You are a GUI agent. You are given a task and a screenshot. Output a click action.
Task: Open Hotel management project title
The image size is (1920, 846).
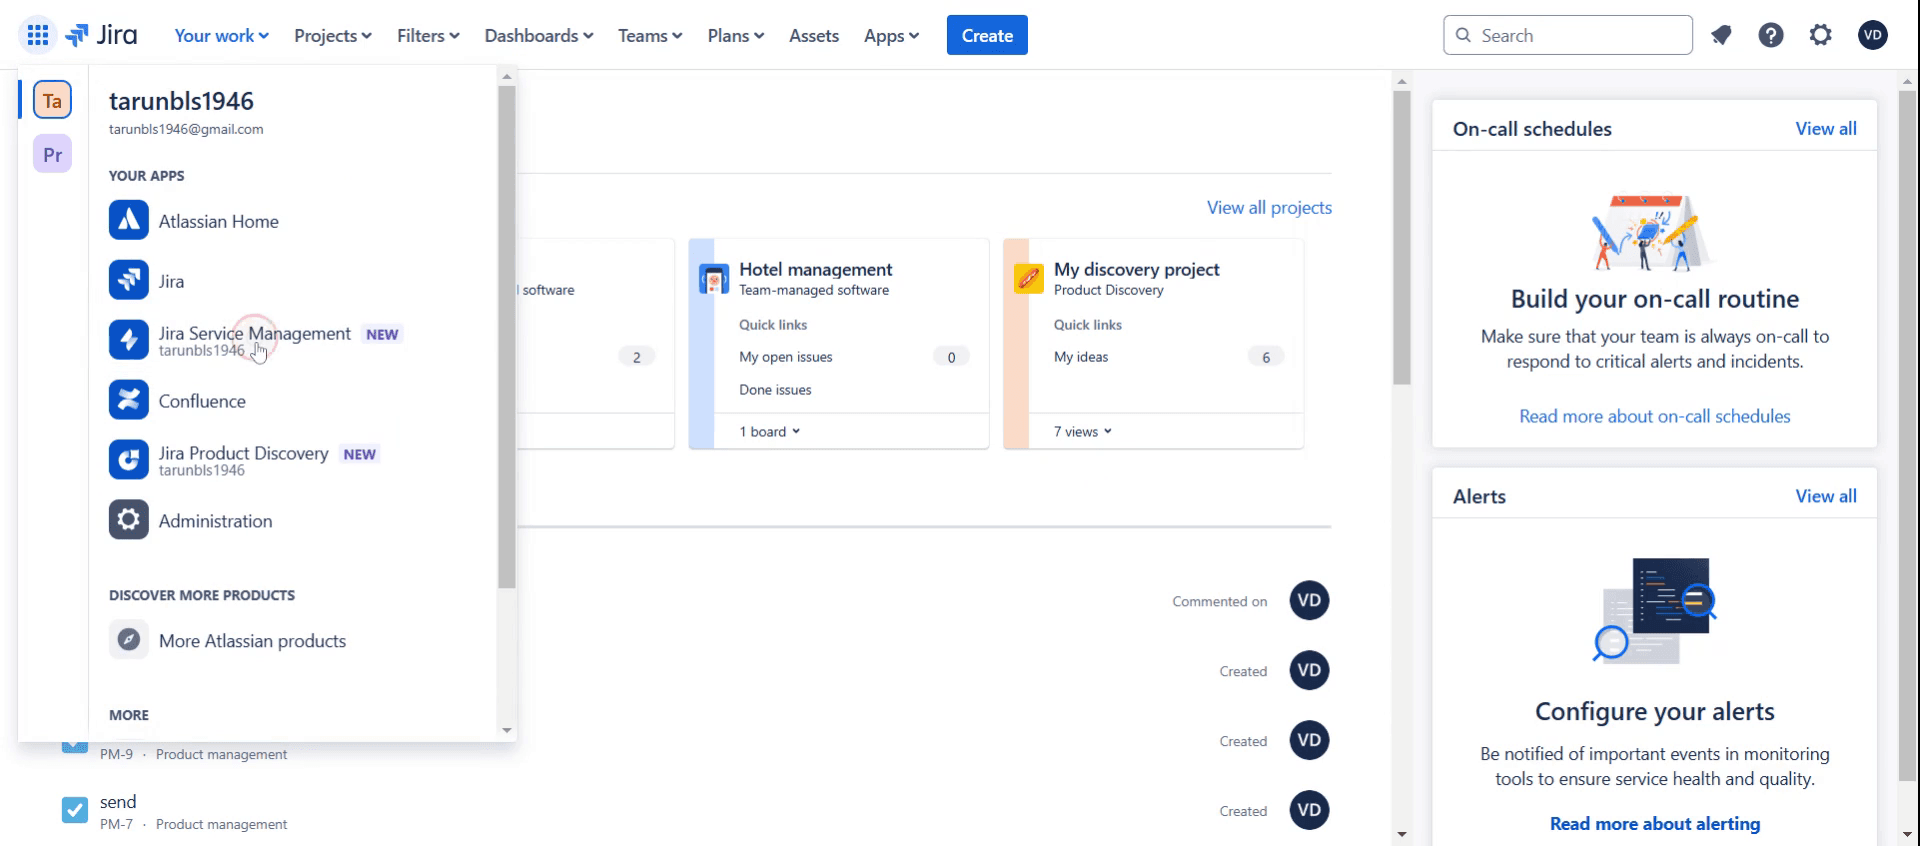pos(816,269)
